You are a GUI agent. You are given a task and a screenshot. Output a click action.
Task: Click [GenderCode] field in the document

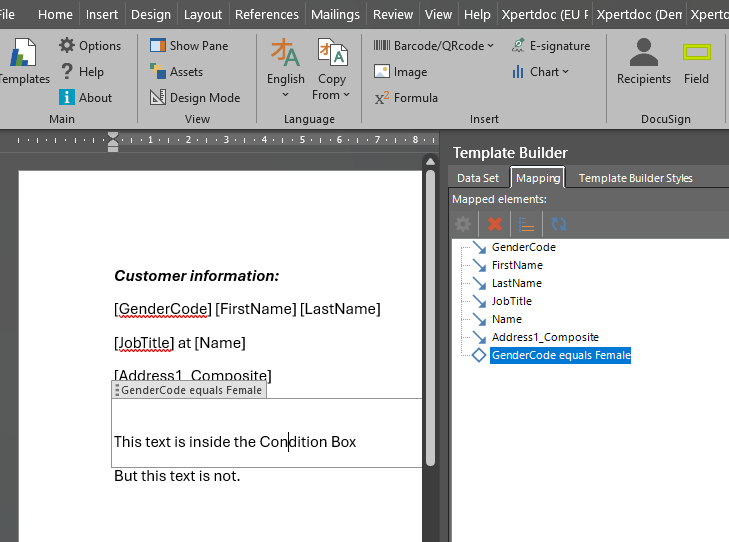[163, 309]
